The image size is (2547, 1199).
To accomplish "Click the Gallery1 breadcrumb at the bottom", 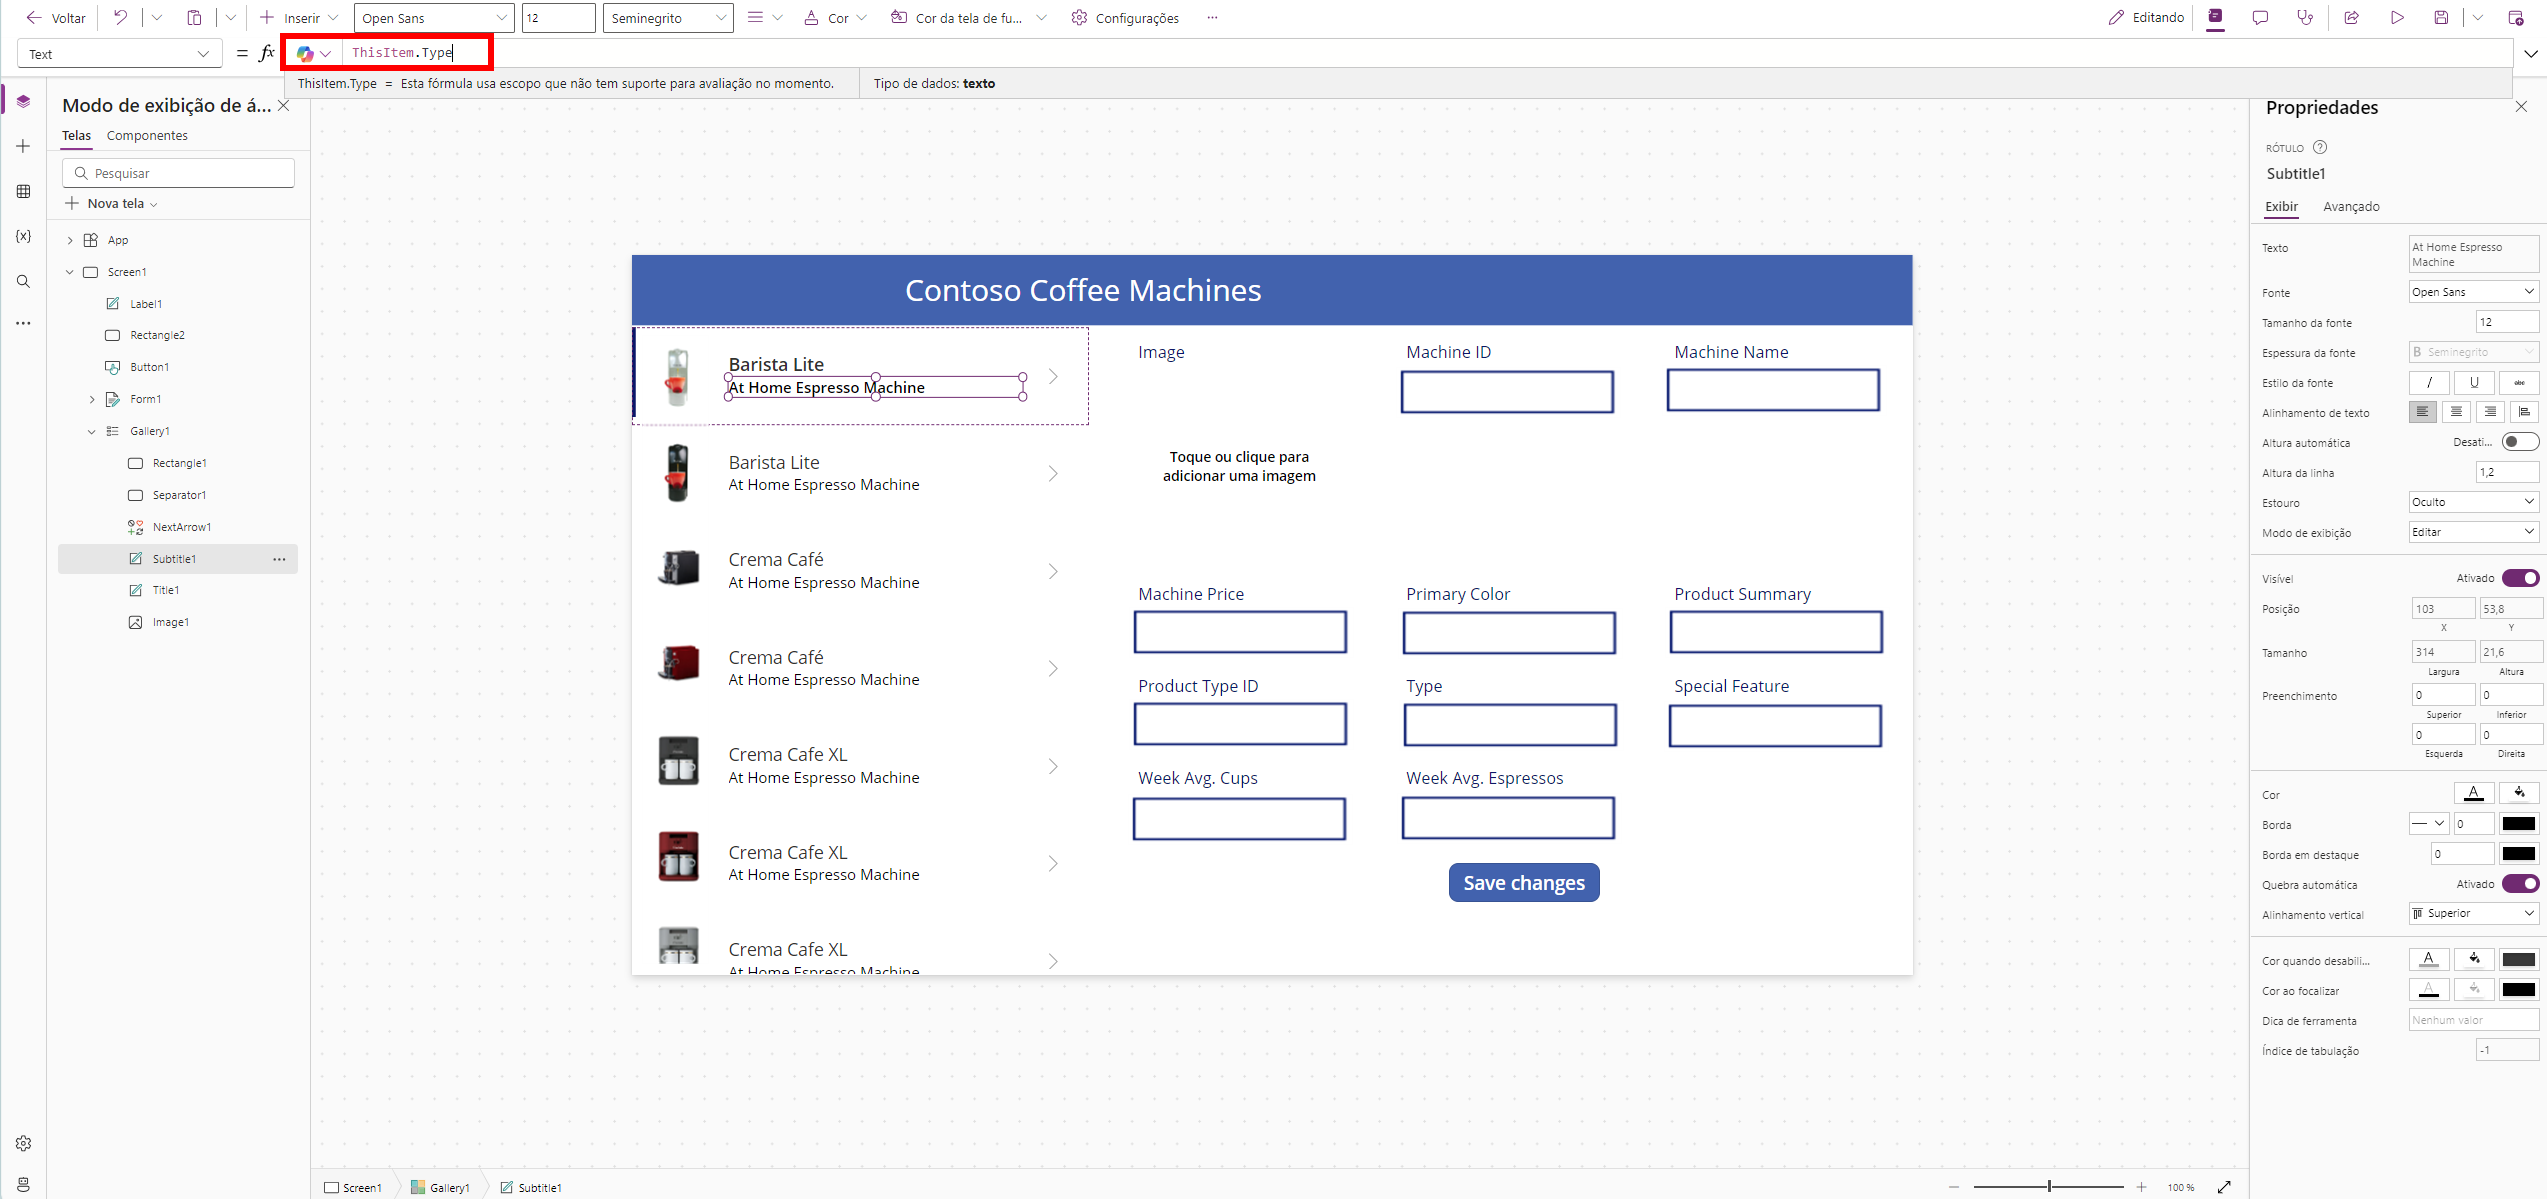I will tap(441, 1188).
